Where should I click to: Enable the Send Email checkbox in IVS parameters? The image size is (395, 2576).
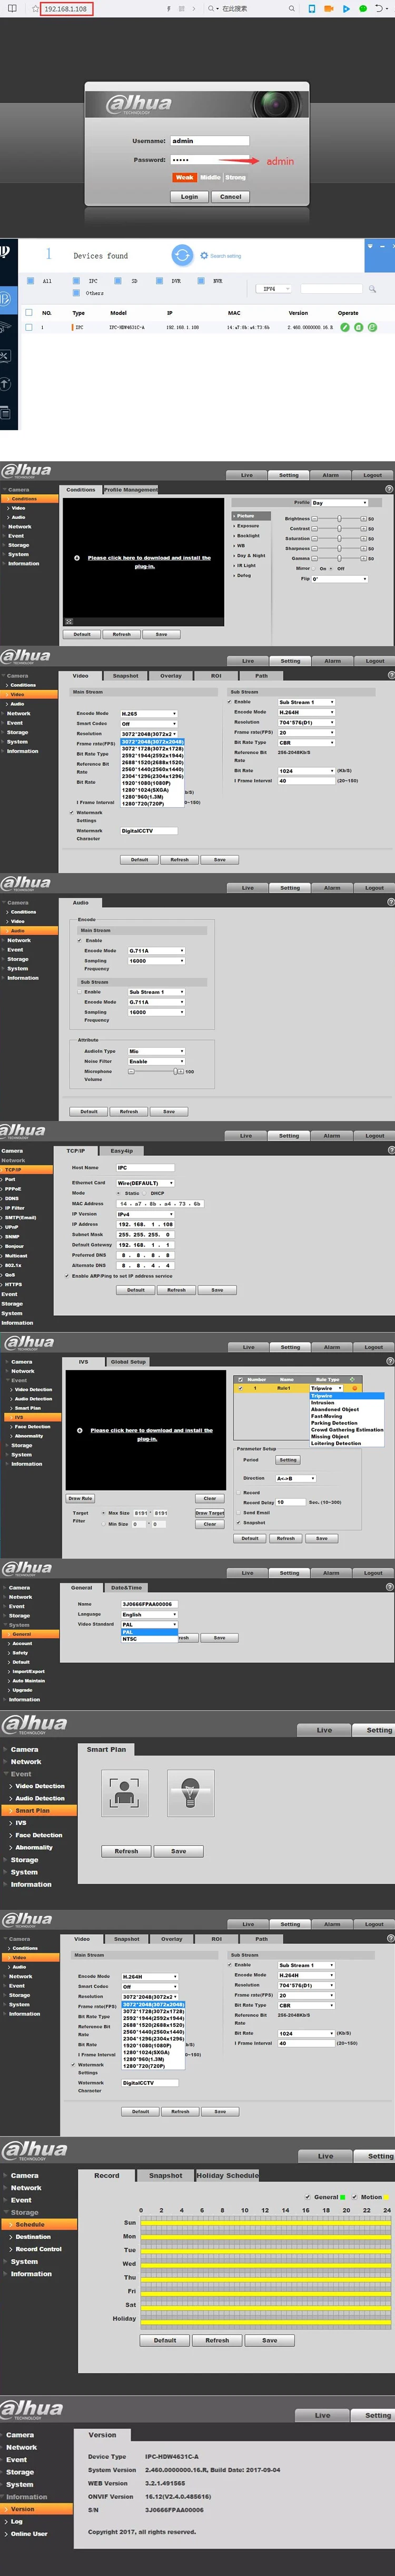[238, 1513]
